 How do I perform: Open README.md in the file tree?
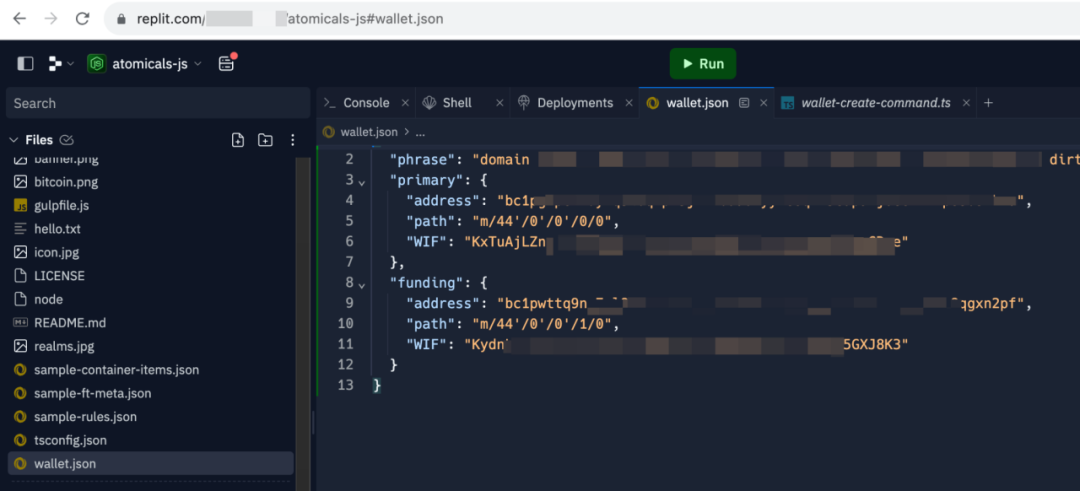click(x=69, y=323)
